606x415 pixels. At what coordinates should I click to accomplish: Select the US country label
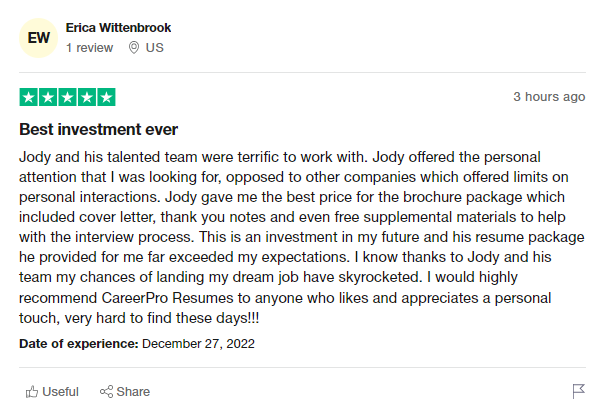(155, 48)
